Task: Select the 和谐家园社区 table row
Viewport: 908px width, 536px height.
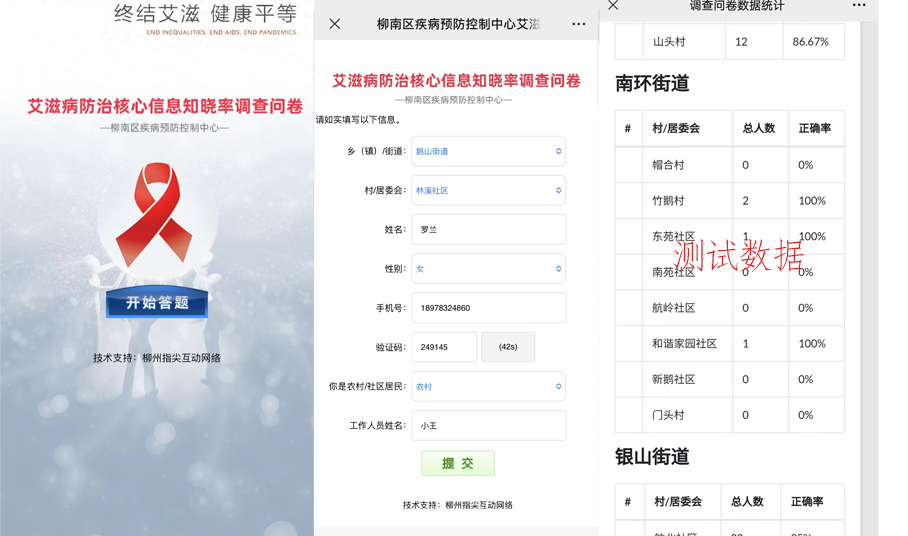Action: click(730, 344)
